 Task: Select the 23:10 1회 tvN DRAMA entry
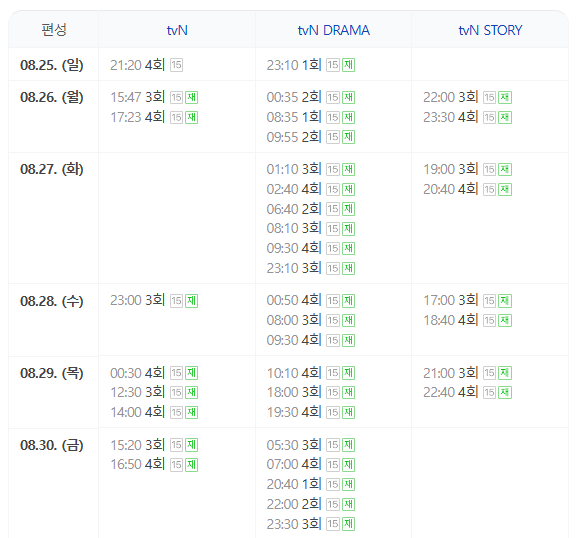294,65
